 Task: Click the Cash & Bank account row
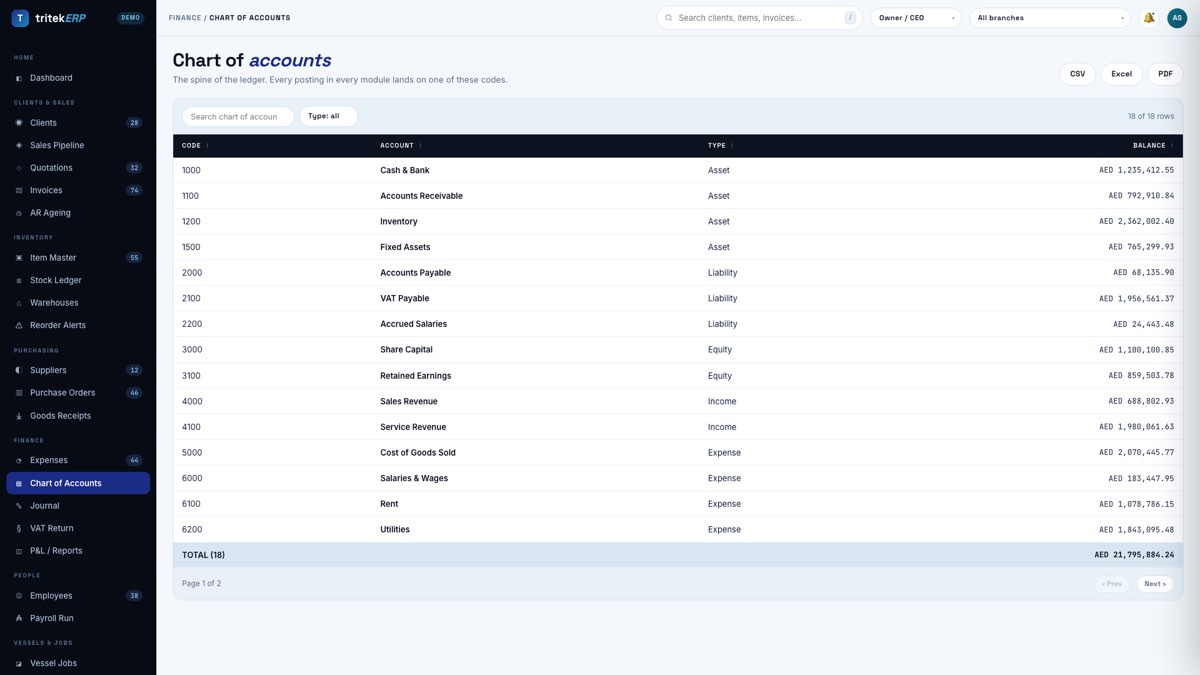pyautogui.click(x=678, y=170)
